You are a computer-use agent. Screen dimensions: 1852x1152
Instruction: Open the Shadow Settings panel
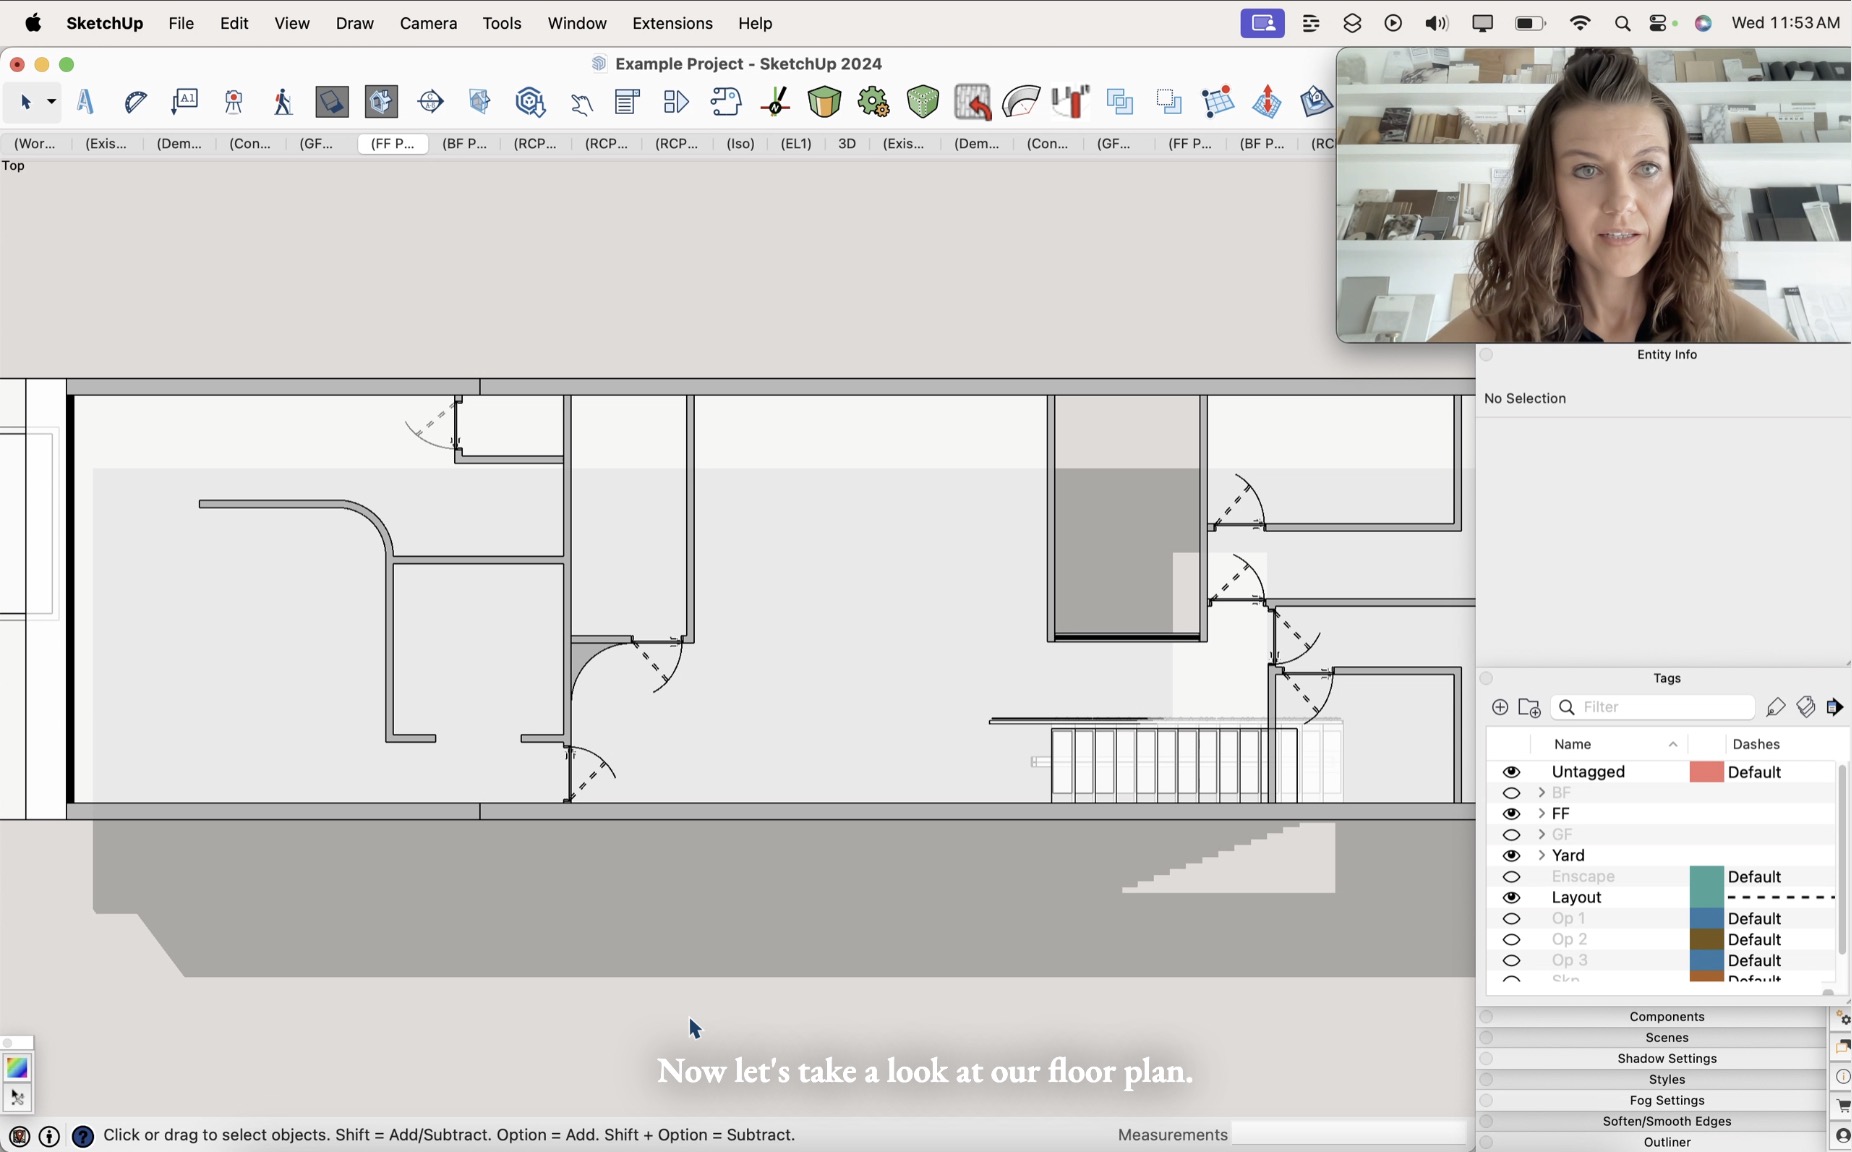point(1666,1059)
